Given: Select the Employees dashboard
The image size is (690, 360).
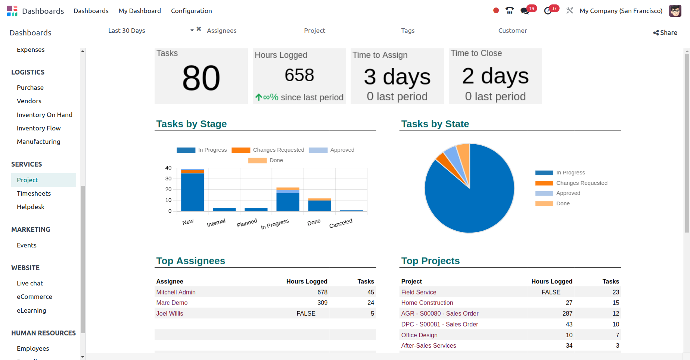Looking at the screenshot, I should click(33, 349).
